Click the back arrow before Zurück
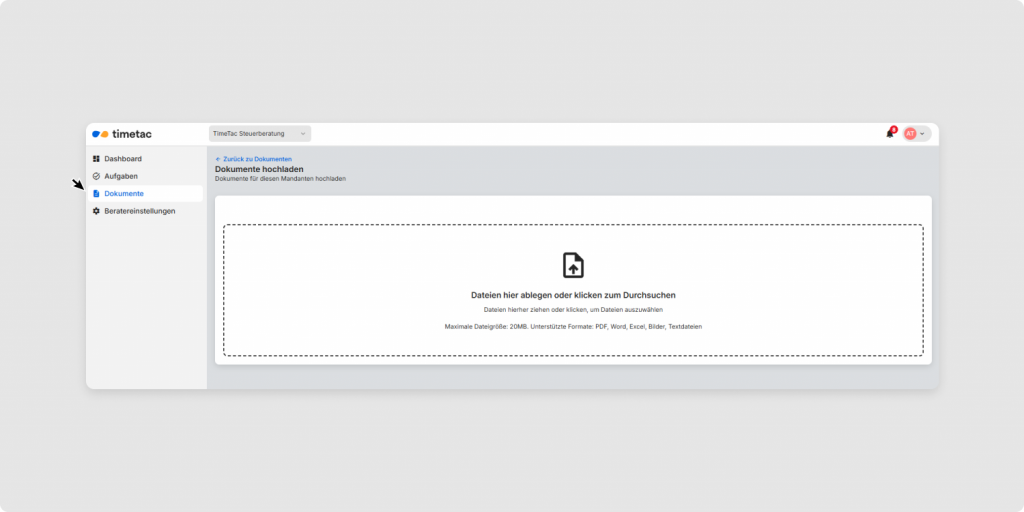Screen dimensions: 1024x512 (x=218, y=159)
